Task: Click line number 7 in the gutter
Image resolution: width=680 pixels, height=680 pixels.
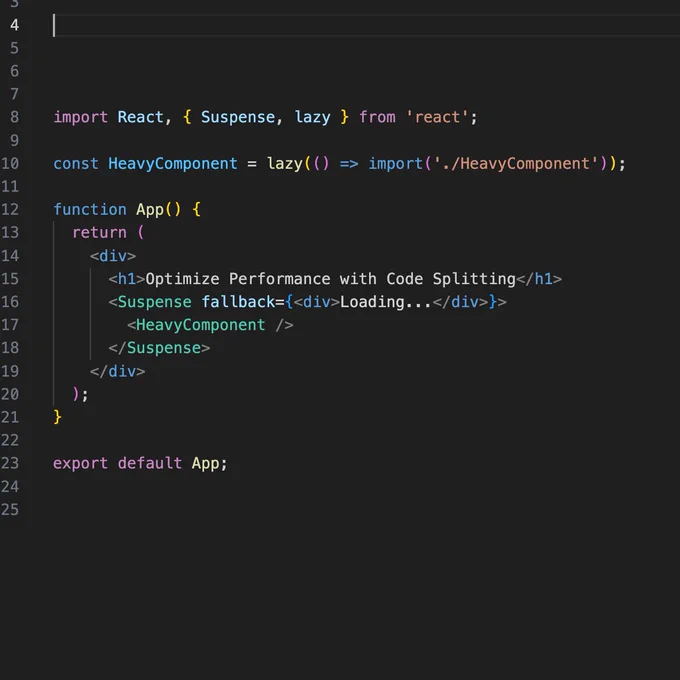Action: pyautogui.click(x=14, y=94)
